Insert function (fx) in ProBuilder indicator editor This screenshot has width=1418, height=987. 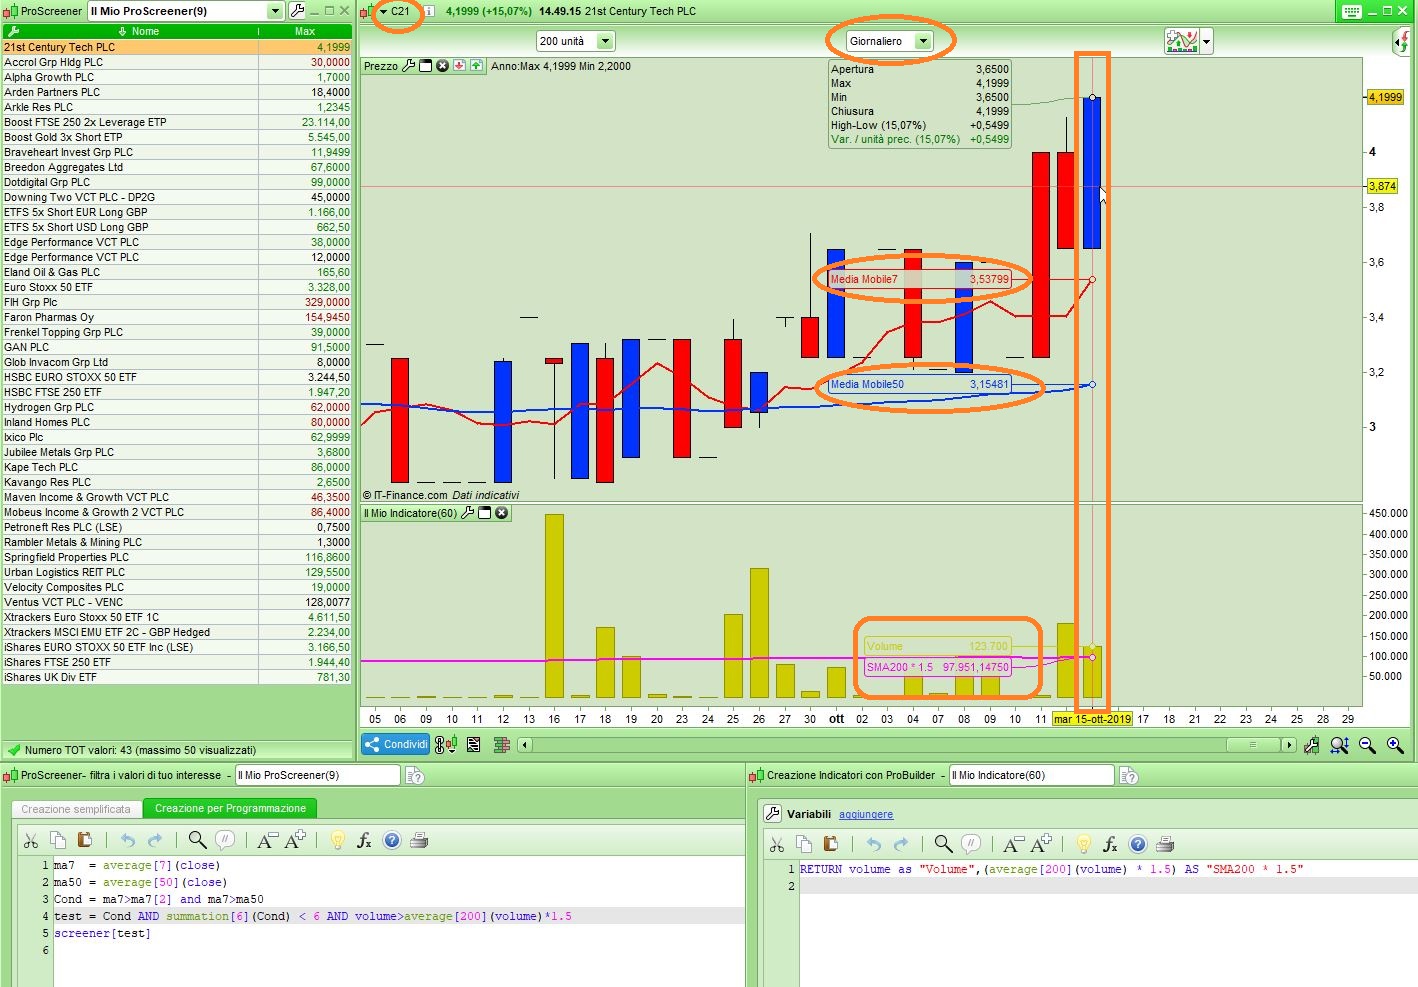point(1110,844)
